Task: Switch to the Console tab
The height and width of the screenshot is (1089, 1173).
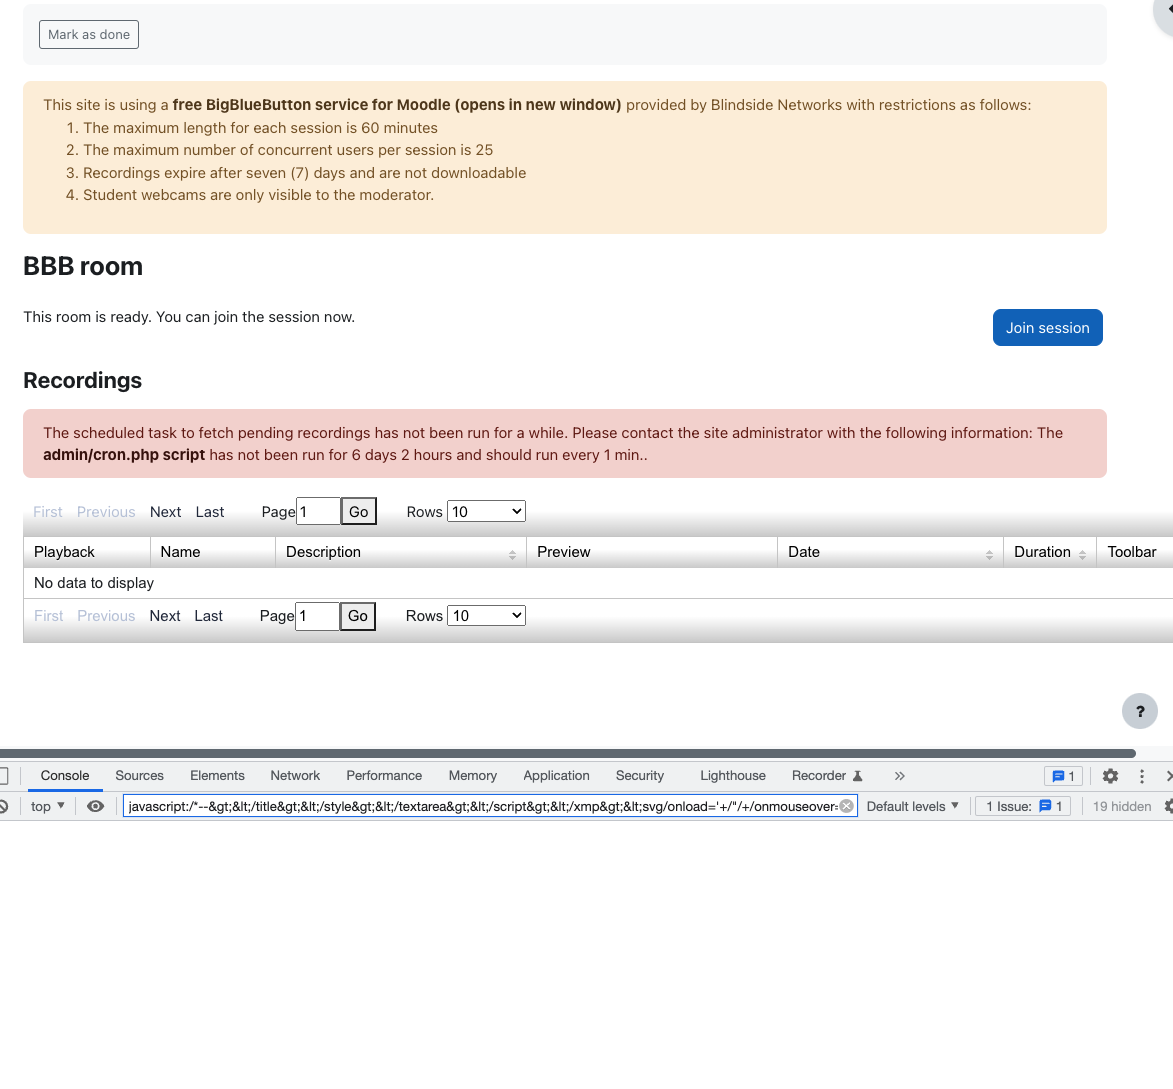Action: (65, 776)
